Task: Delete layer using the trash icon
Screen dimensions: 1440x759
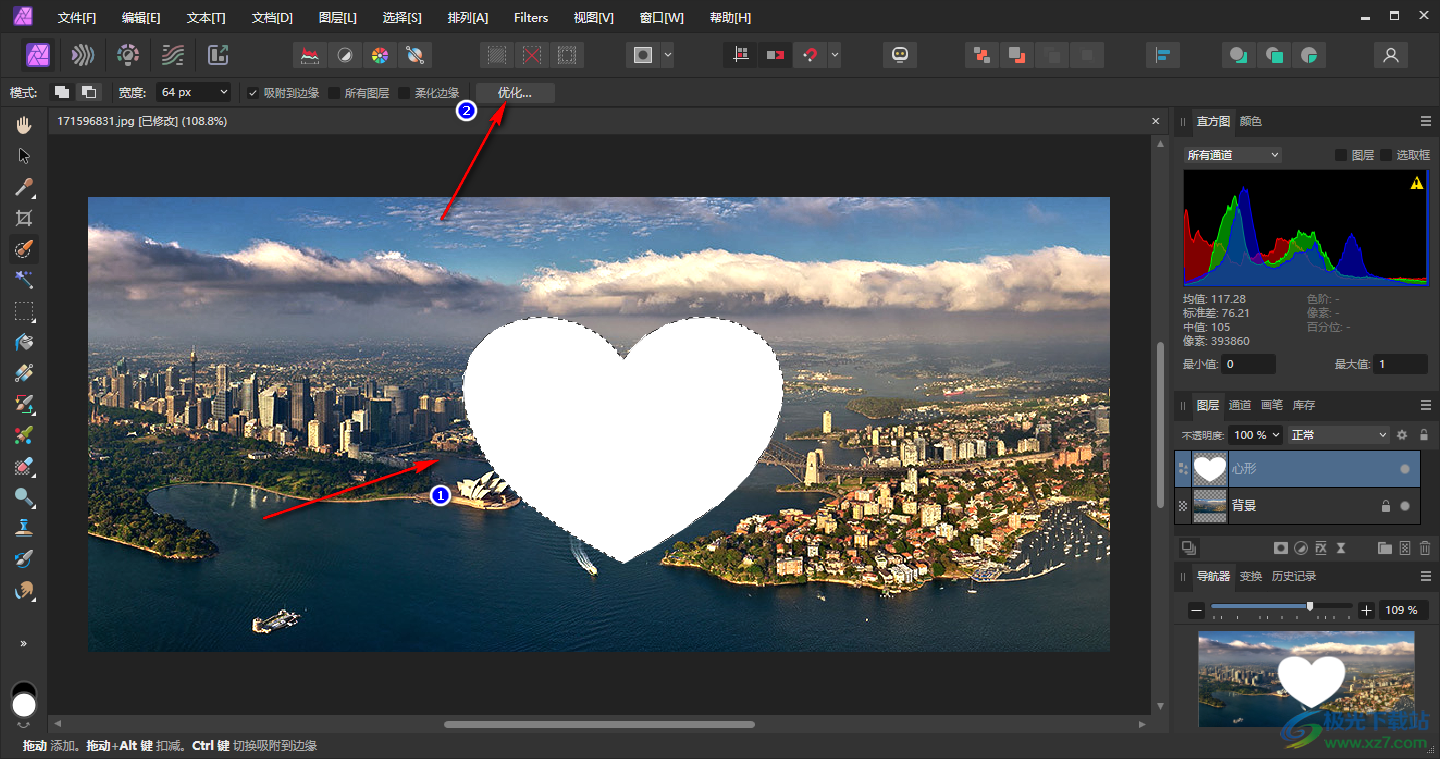Action: pos(1425,548)
